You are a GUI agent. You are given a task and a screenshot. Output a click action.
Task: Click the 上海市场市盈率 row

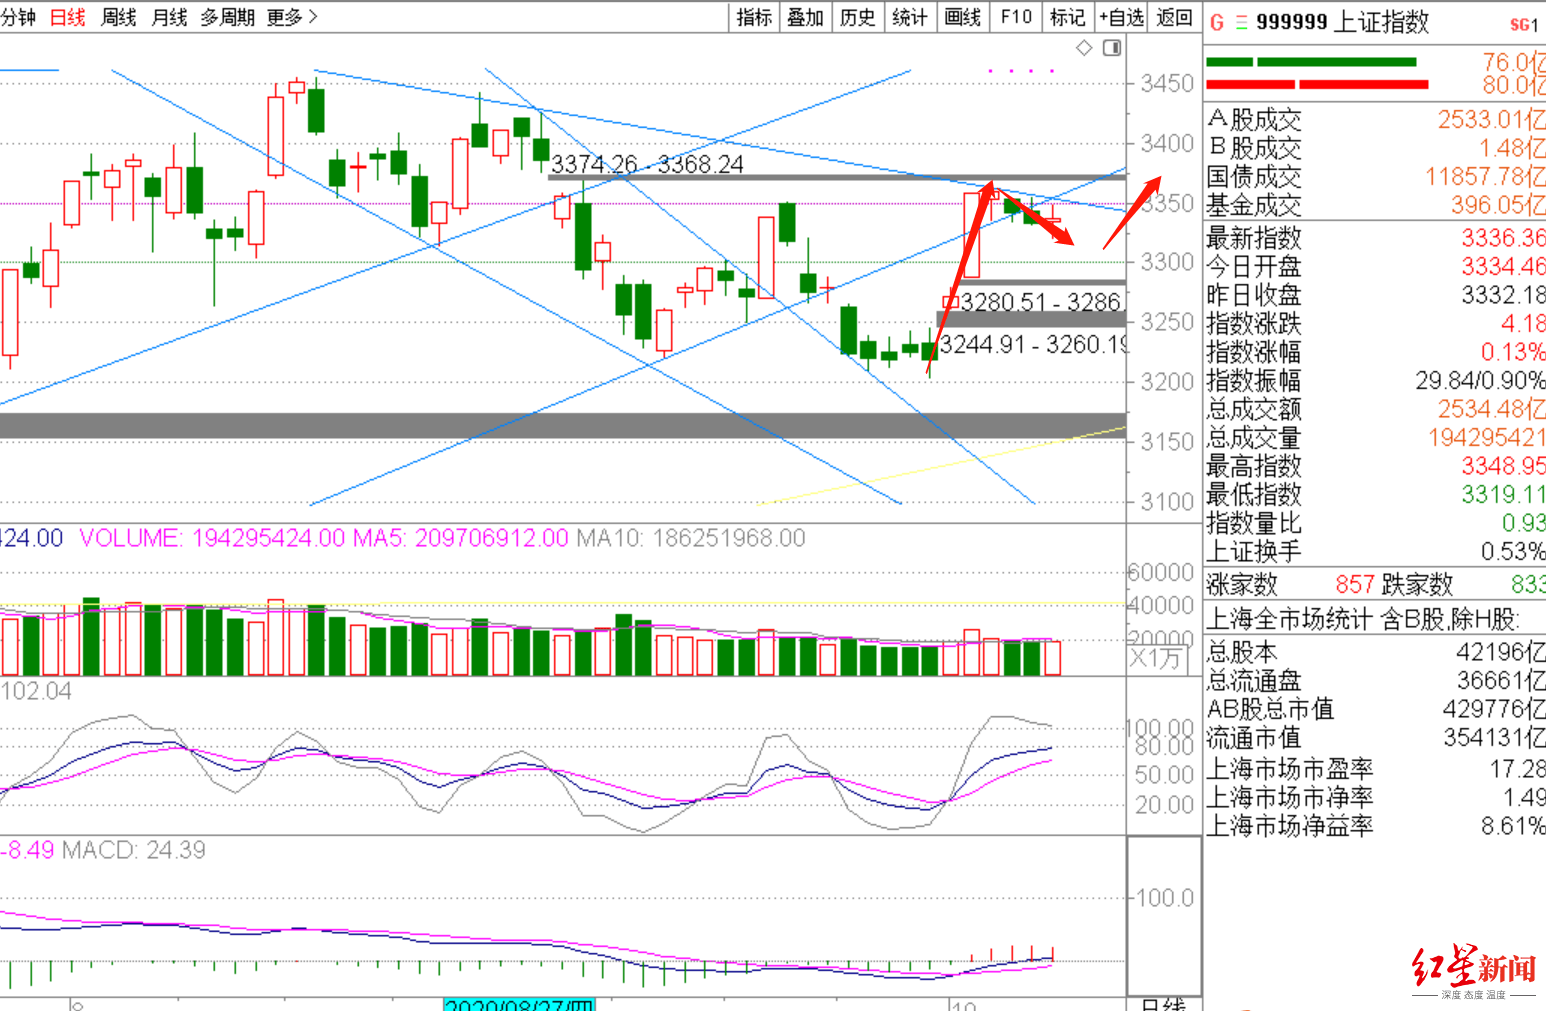1375,769
